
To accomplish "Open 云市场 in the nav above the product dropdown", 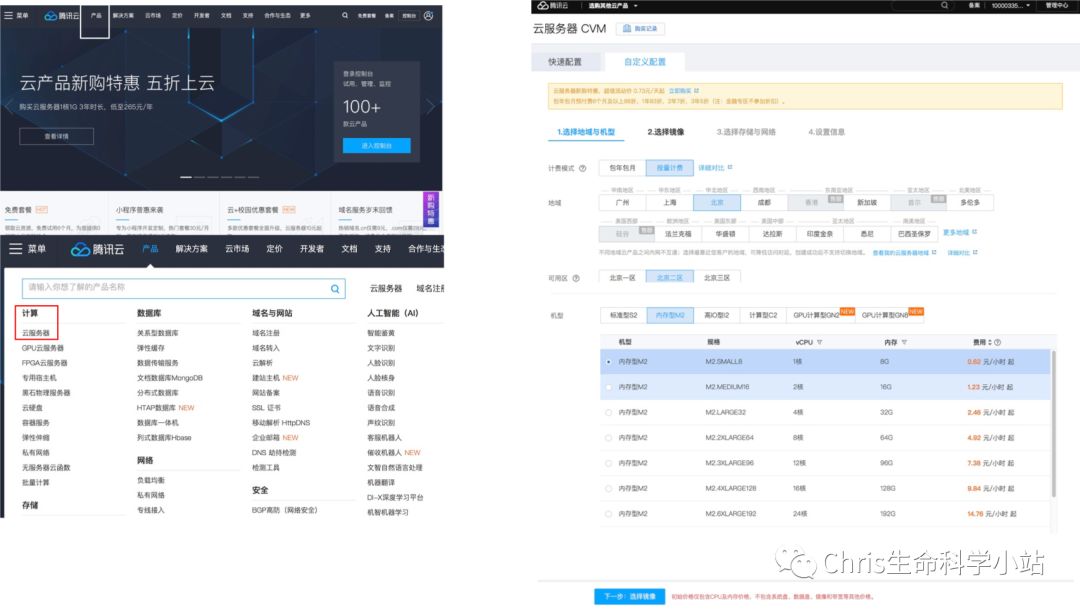I will [237, 249].
